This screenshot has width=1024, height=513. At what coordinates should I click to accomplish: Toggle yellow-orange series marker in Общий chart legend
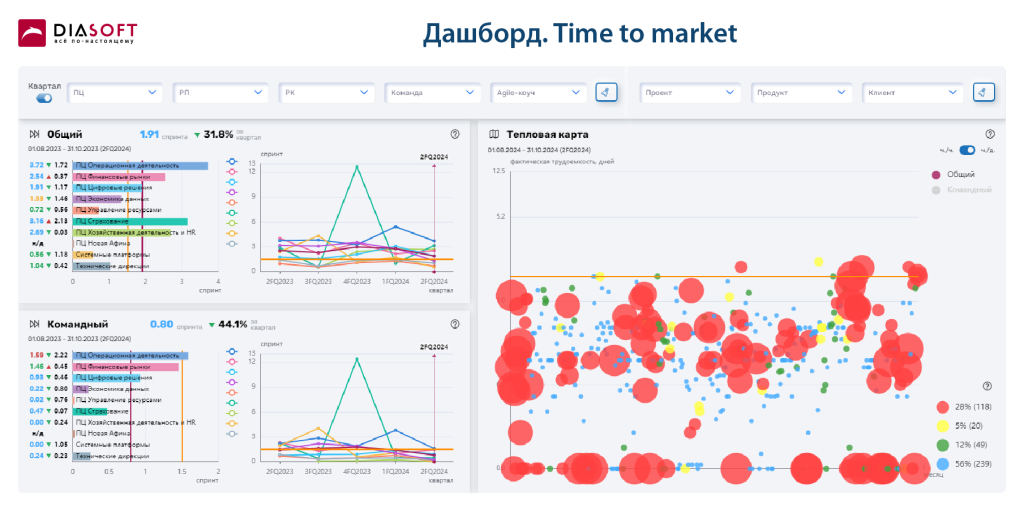(x=232, y=233)
